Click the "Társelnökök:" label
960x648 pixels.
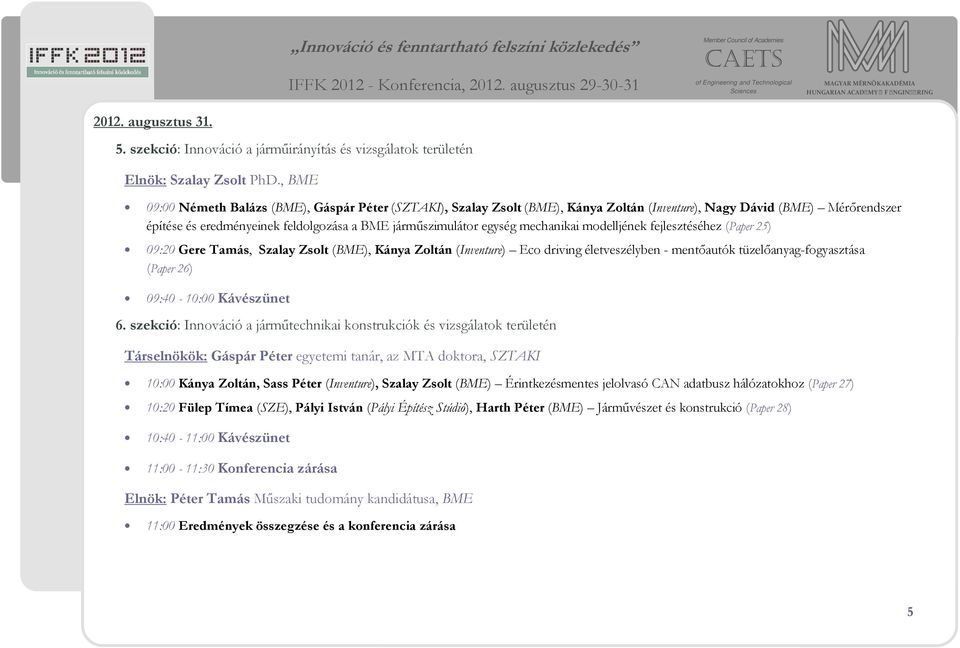165,356
